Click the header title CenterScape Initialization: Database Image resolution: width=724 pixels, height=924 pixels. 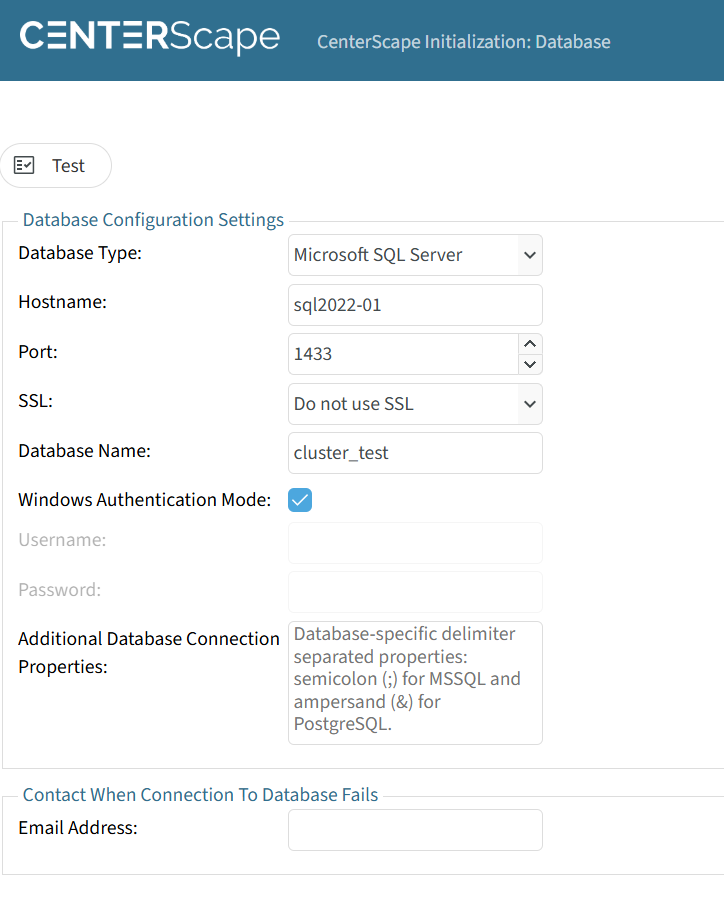tap(463, 42)
